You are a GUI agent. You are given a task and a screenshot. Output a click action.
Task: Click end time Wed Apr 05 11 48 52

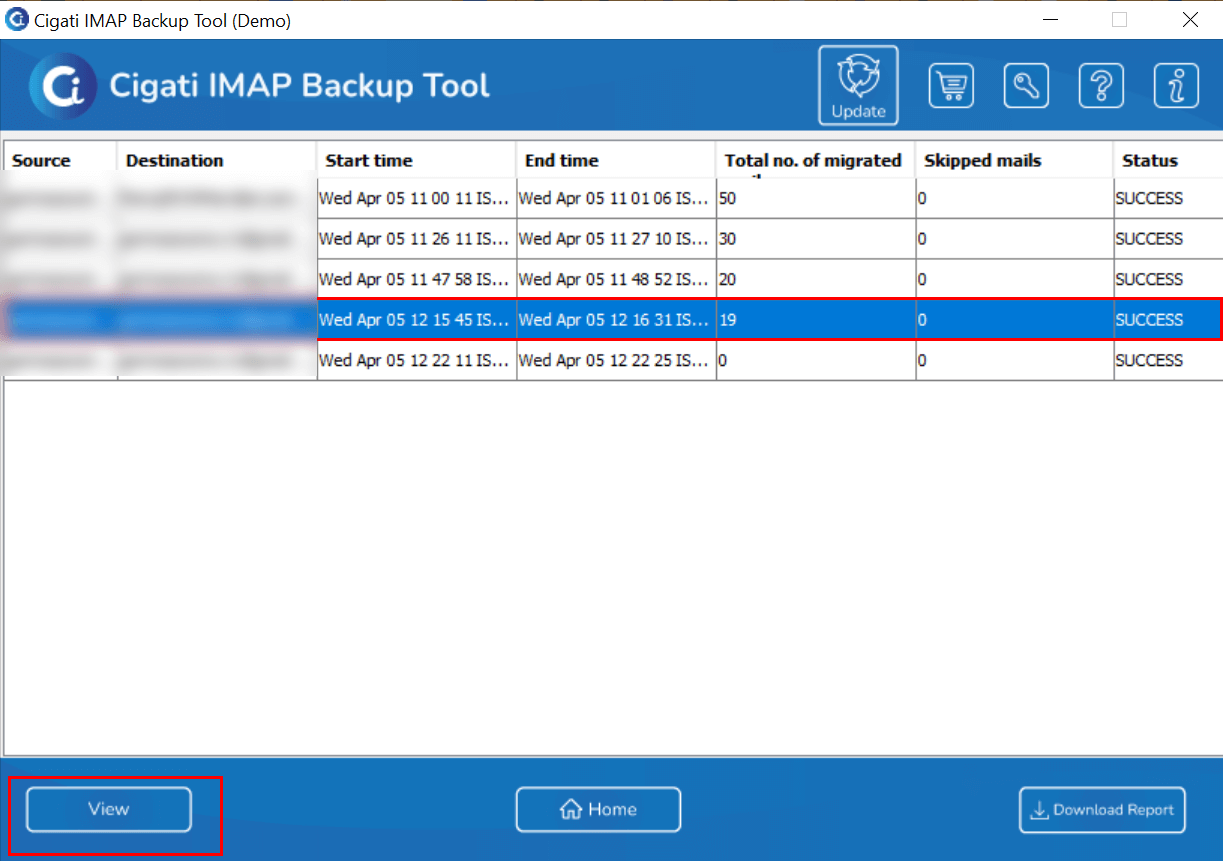(x=616, y=279)
